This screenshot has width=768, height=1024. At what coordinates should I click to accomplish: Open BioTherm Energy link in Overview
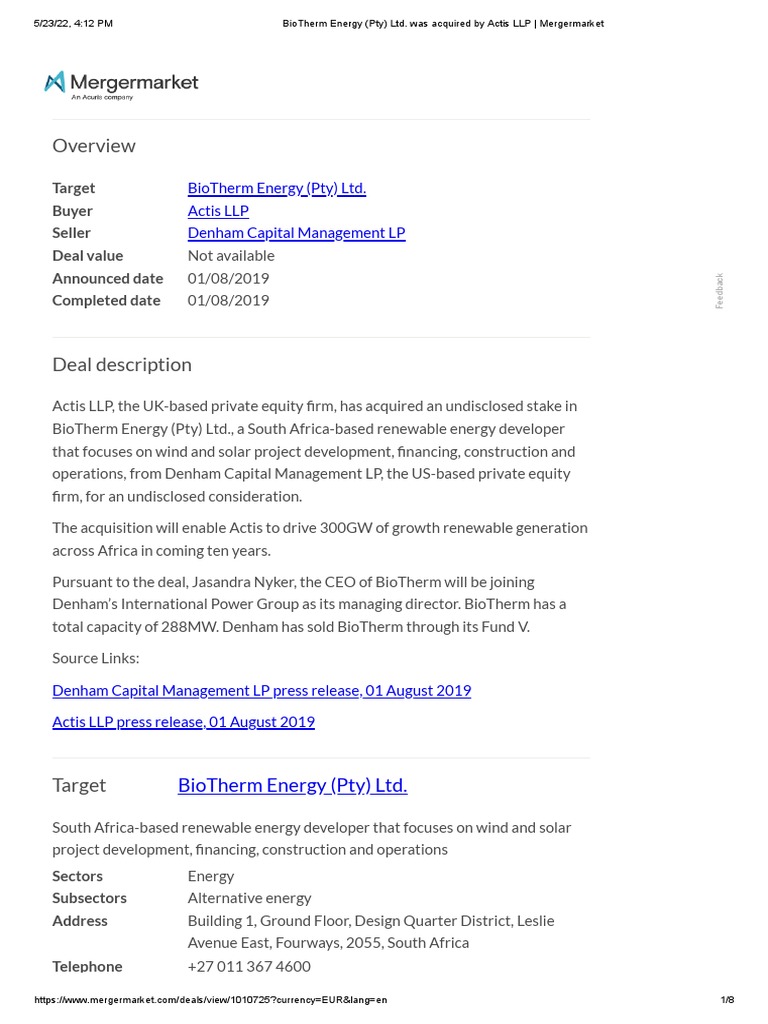coord(276,188)
